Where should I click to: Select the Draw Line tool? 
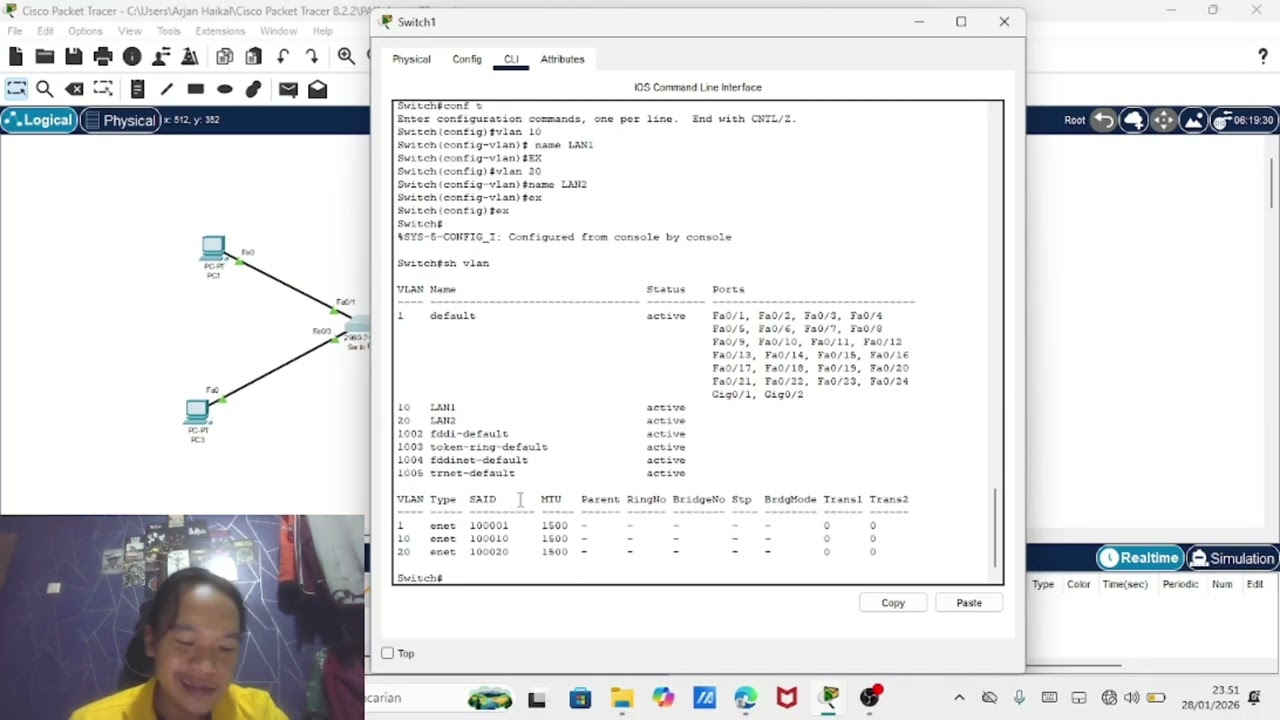pos(167,89)
